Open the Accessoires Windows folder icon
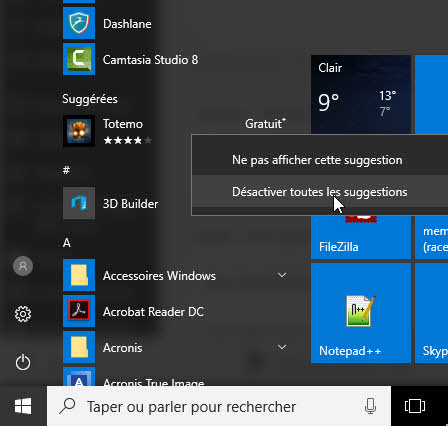The height and width of the screenshot is (426, 448). tap(79, 275)
